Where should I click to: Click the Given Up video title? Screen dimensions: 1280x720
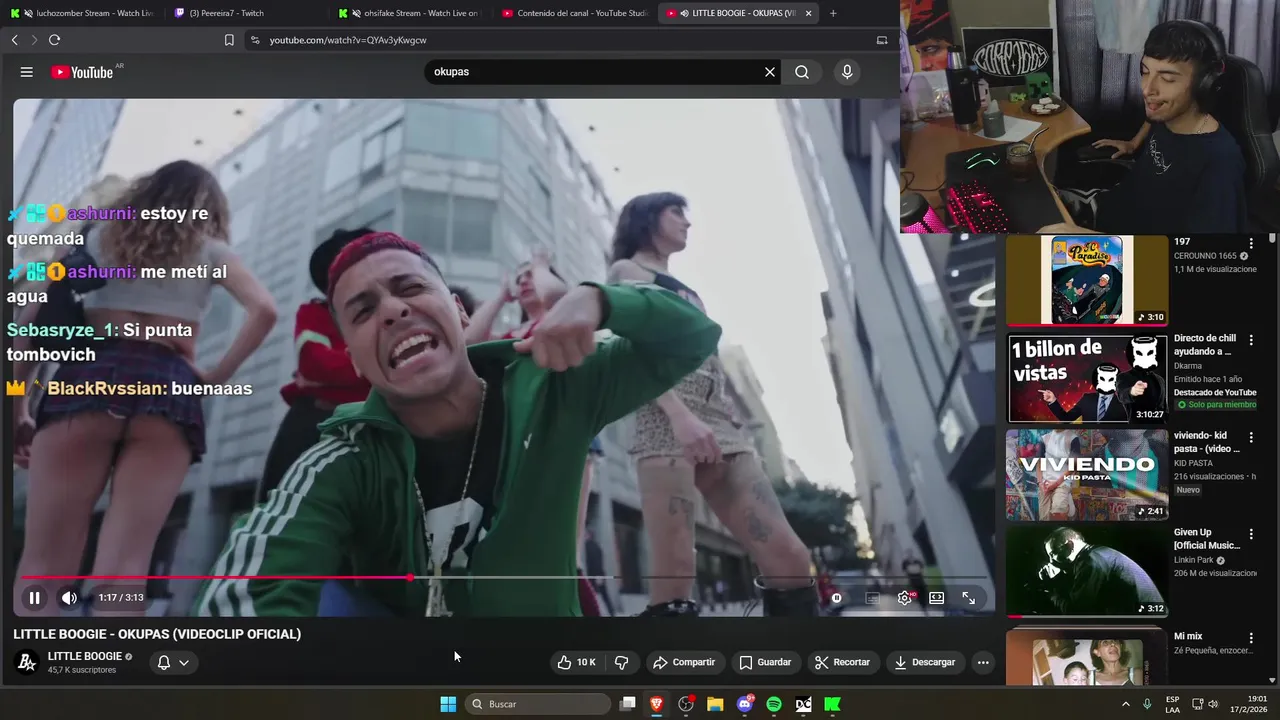click(1207, 539)
